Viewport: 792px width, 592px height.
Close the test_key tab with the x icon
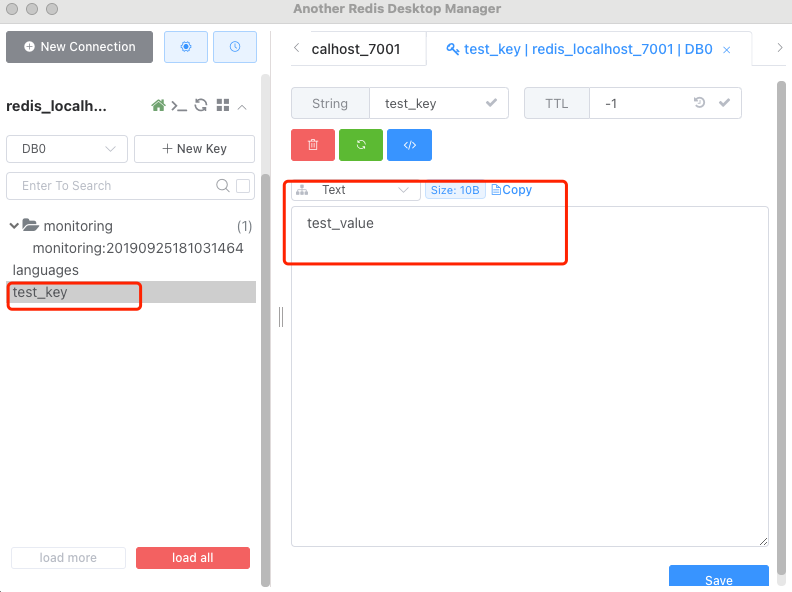pyautogui.click(x=727, y=50)
